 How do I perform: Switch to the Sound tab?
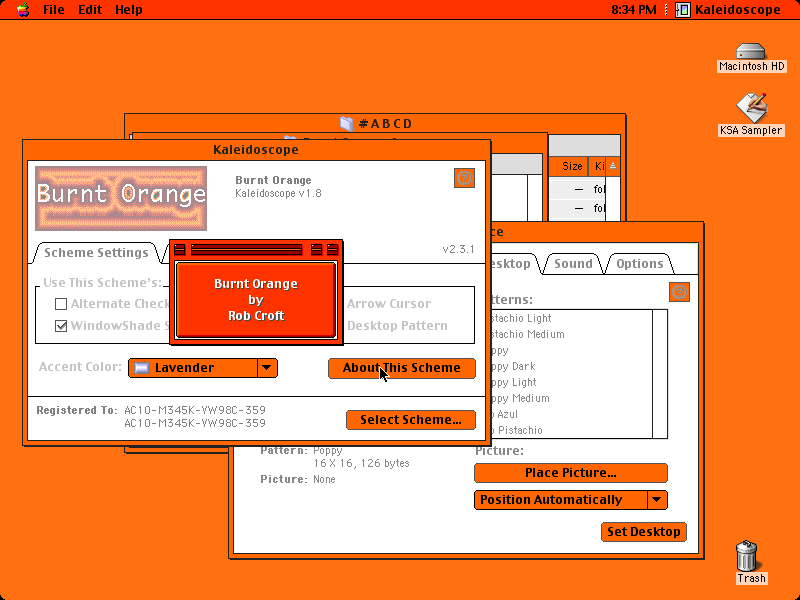[573, 264]
